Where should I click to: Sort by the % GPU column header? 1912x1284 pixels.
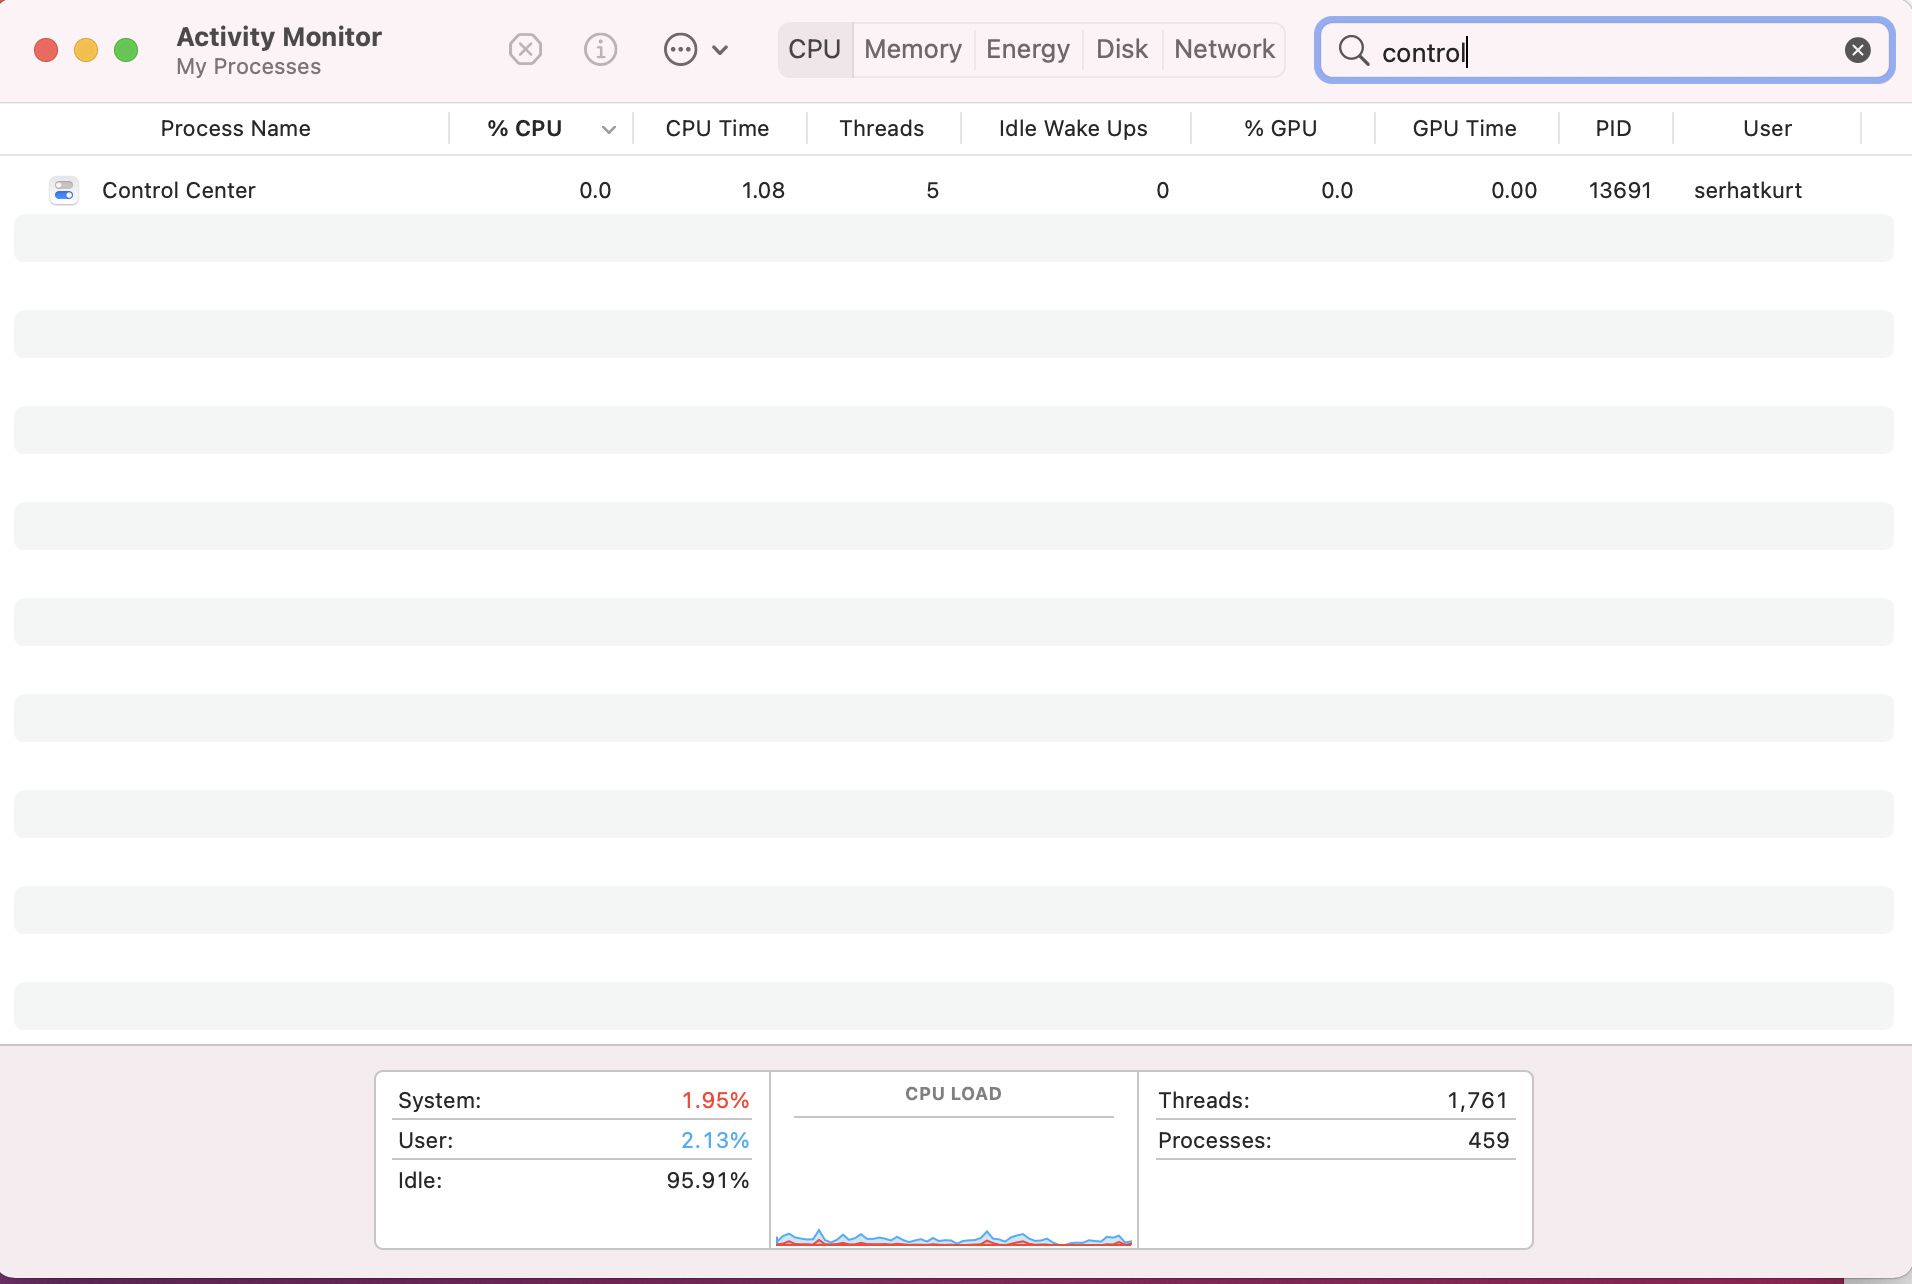click(x=1280, y=128)
